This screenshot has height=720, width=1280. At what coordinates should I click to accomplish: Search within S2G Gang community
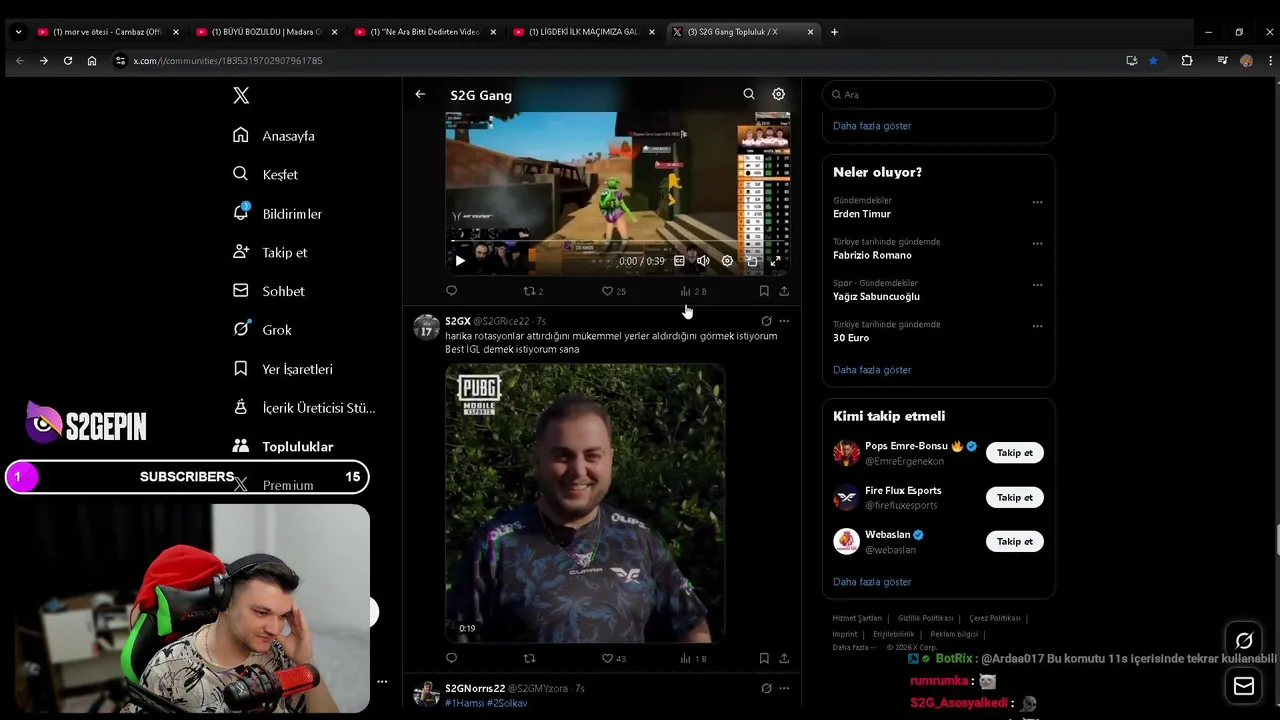(748, 94)
